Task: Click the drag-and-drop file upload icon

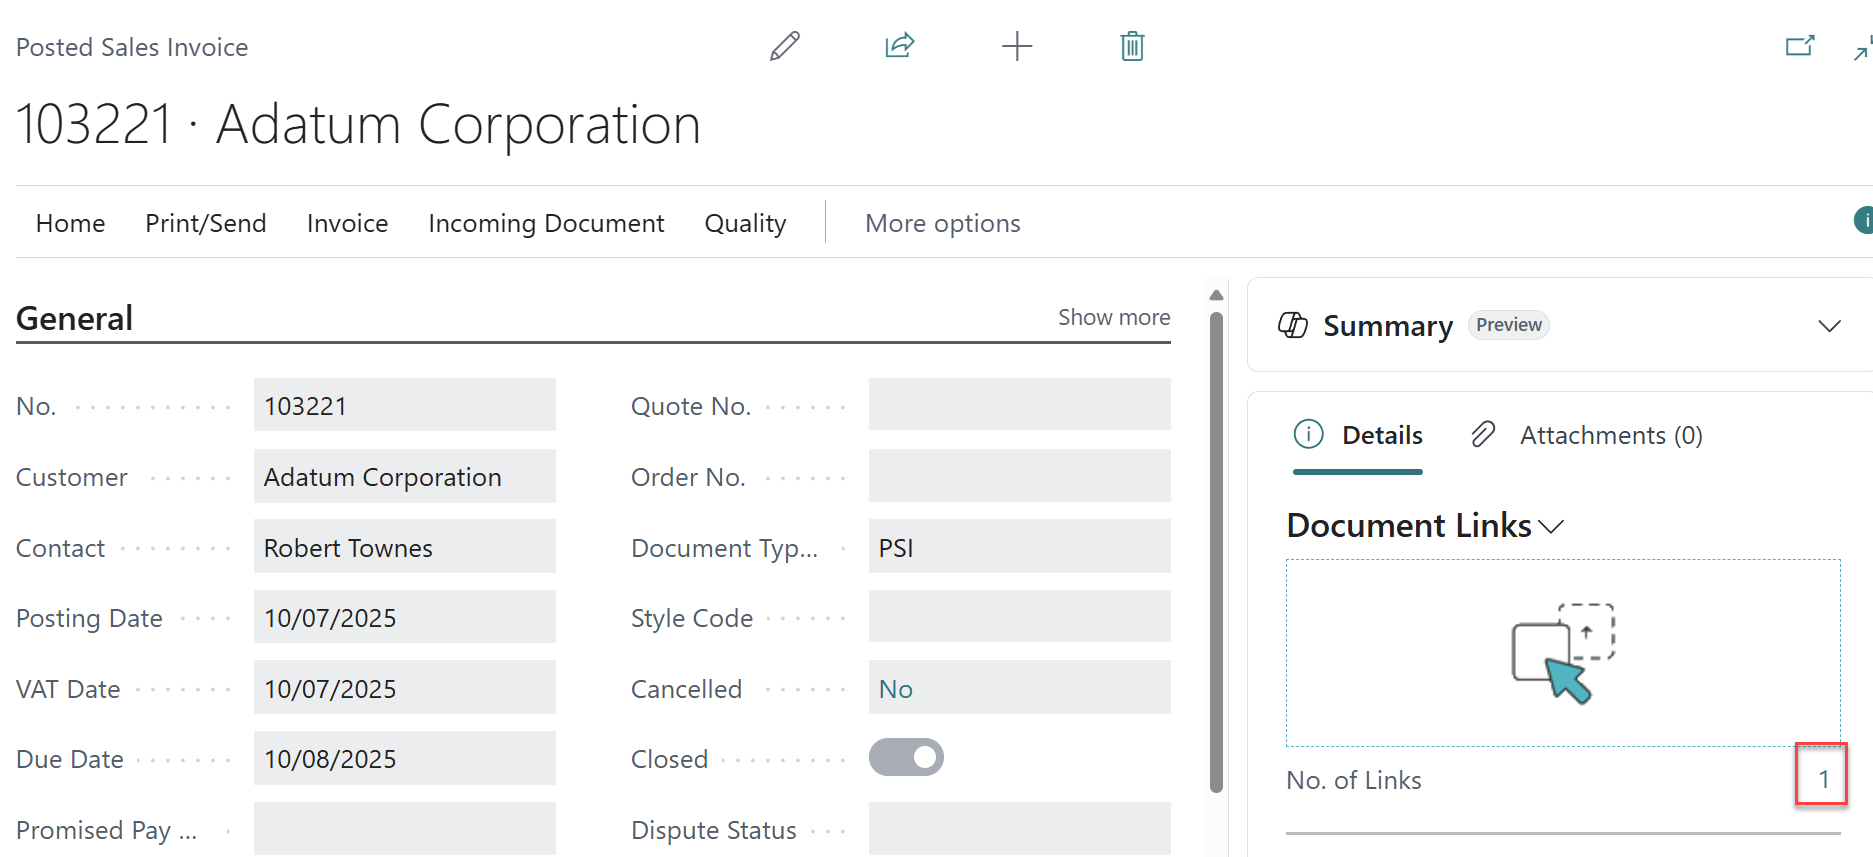Action: (1563, 653)
